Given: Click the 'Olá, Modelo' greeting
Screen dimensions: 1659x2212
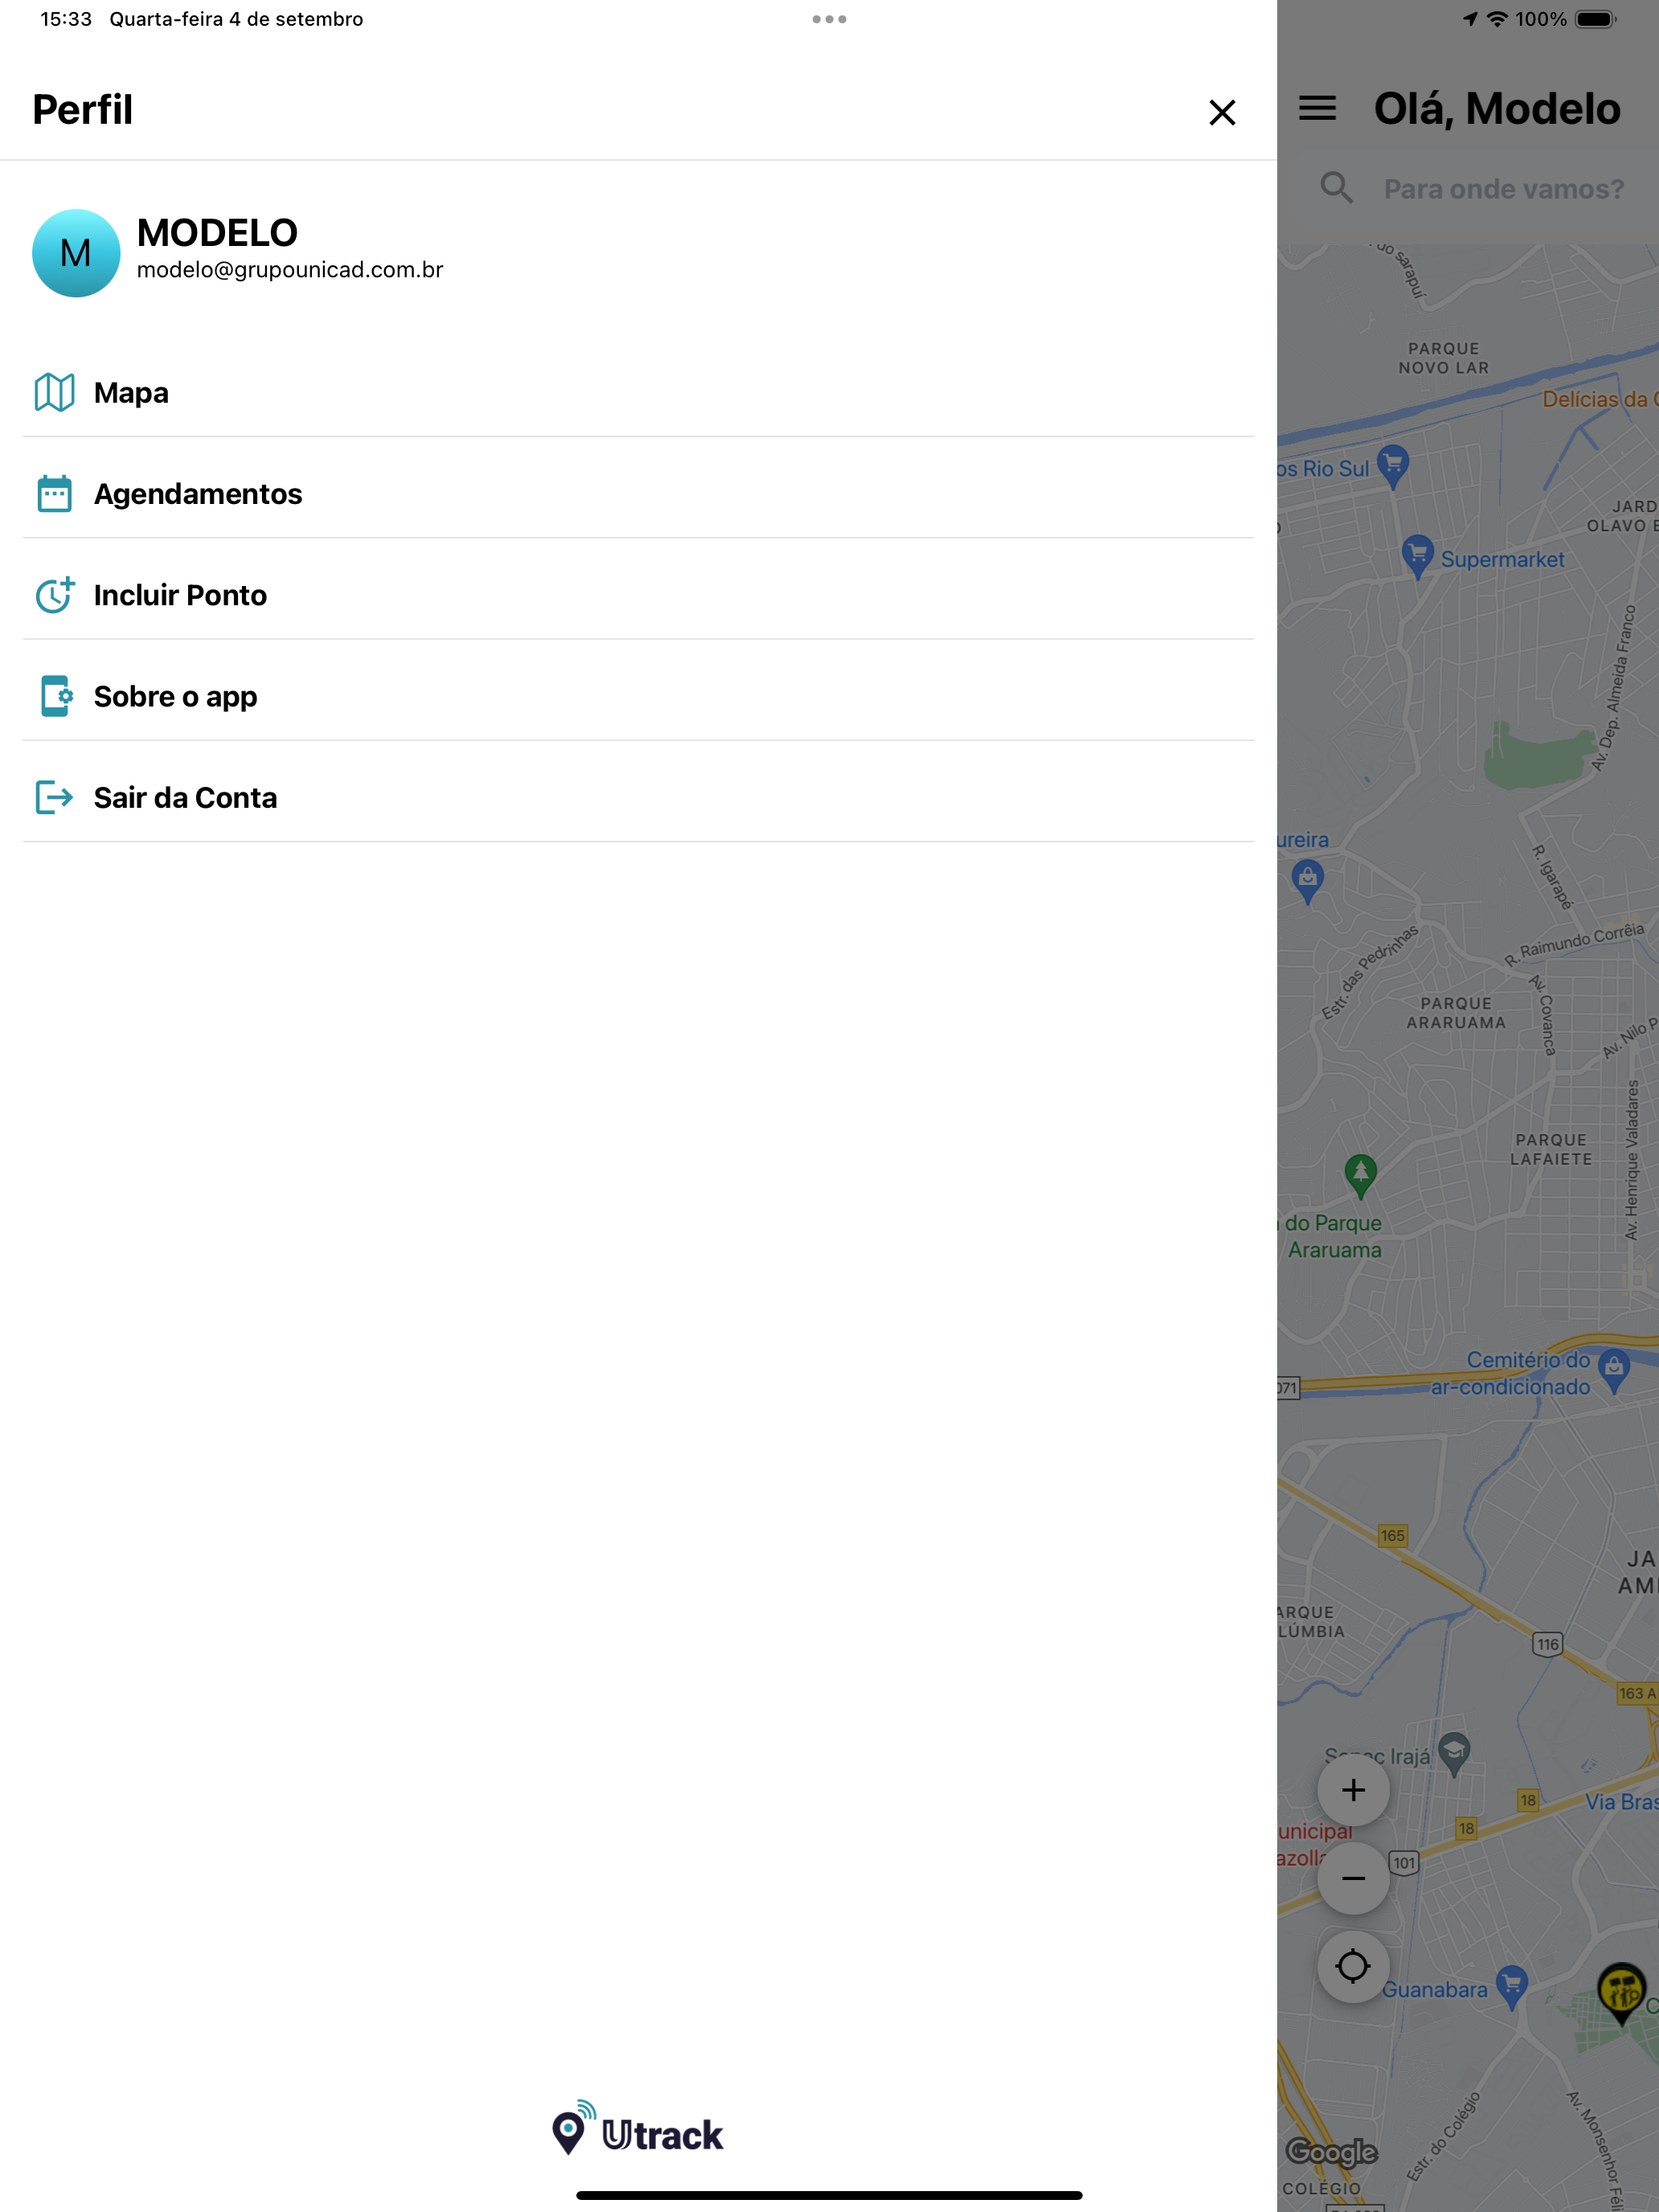Looking at the screenshot, I should [1497, 108].
